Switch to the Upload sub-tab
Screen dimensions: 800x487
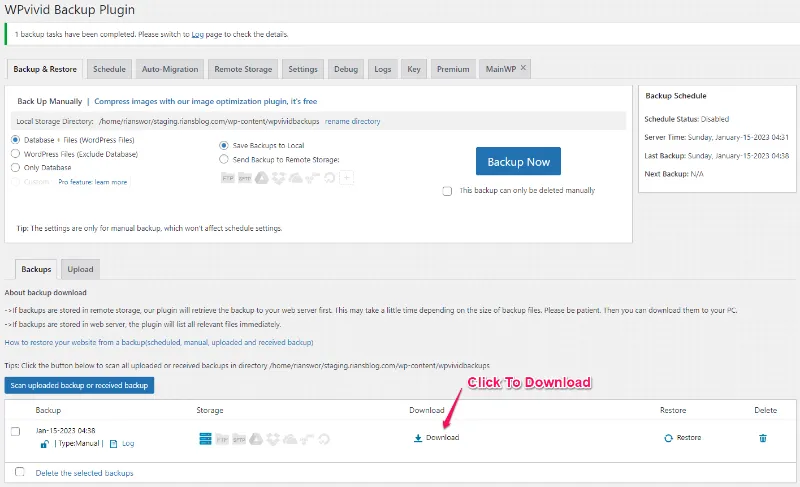(81, 269)
